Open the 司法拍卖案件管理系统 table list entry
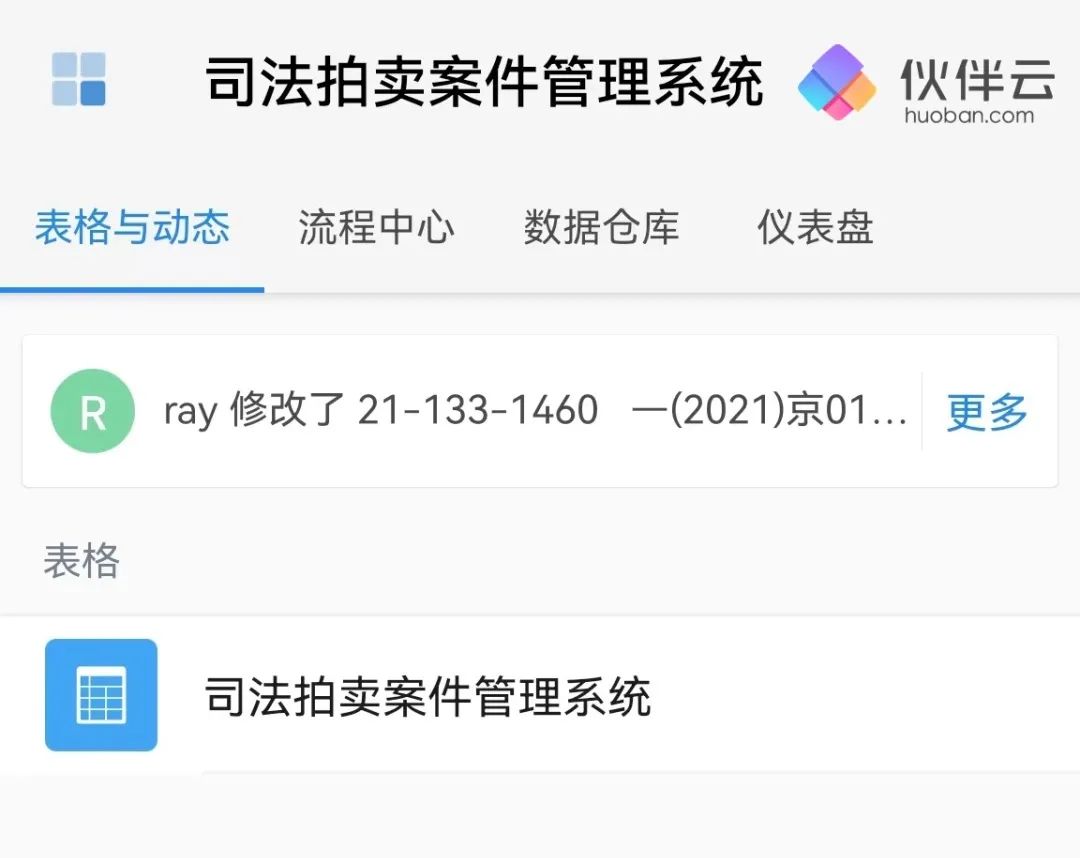The height and width of the screenshot is (858, 1080). point(428,696)
